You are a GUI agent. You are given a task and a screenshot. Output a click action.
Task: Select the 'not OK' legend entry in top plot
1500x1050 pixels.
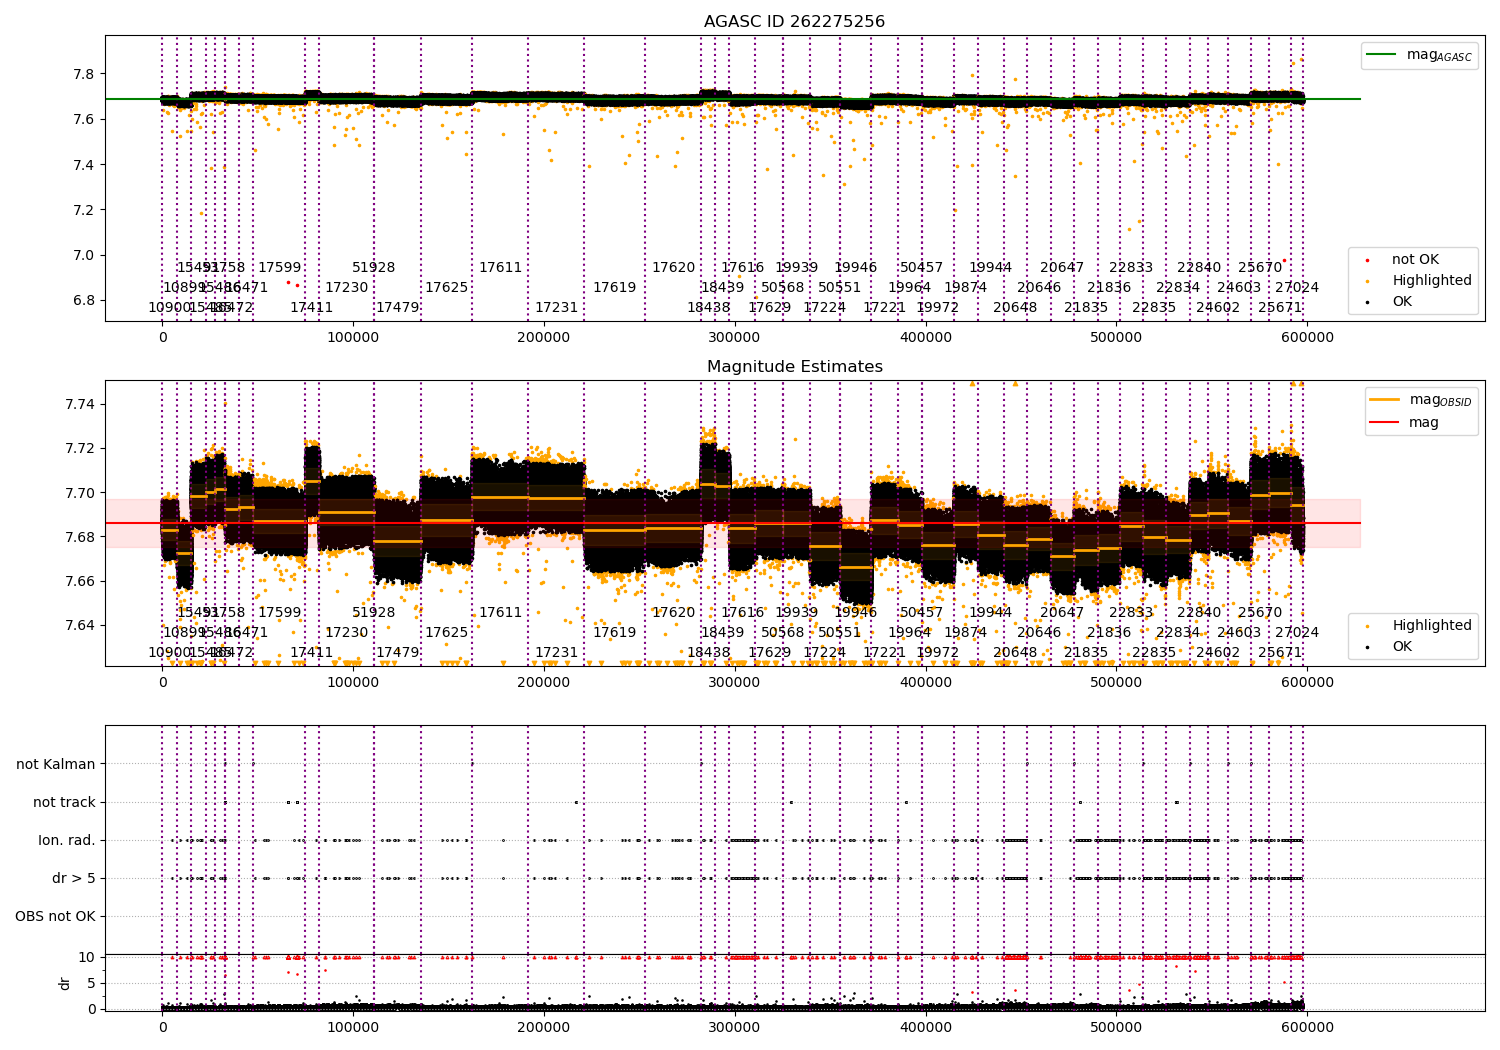coord(1402,260)
